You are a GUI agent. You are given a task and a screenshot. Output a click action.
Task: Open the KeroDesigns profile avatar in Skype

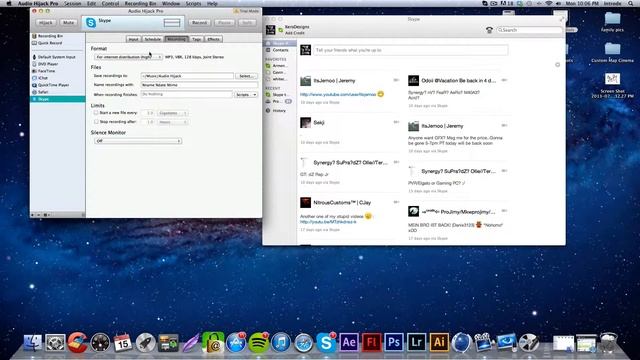coord(271,29)
